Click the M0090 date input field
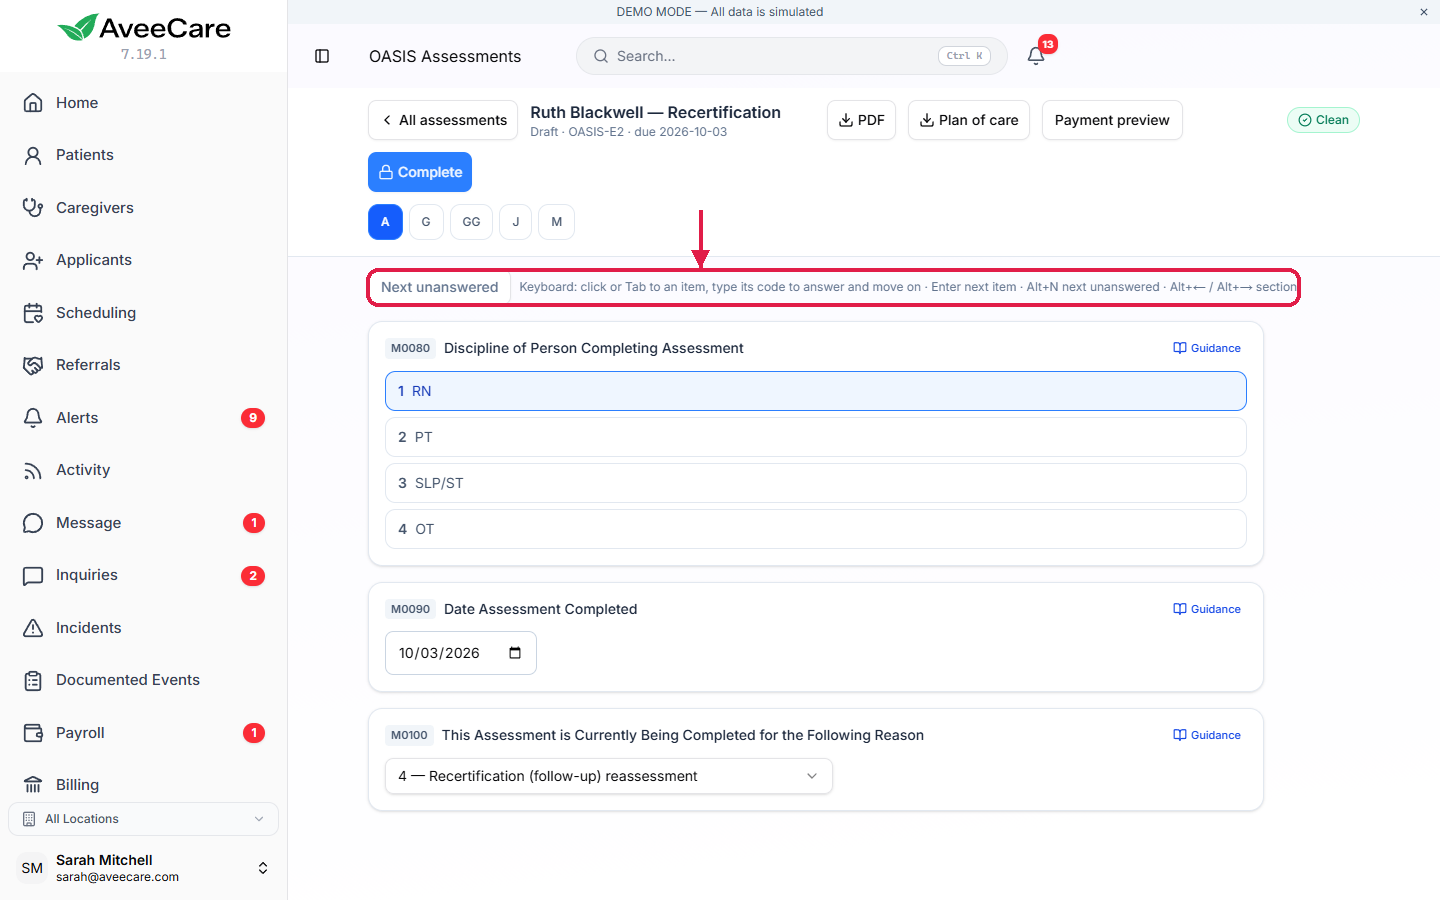 [461, 653]
